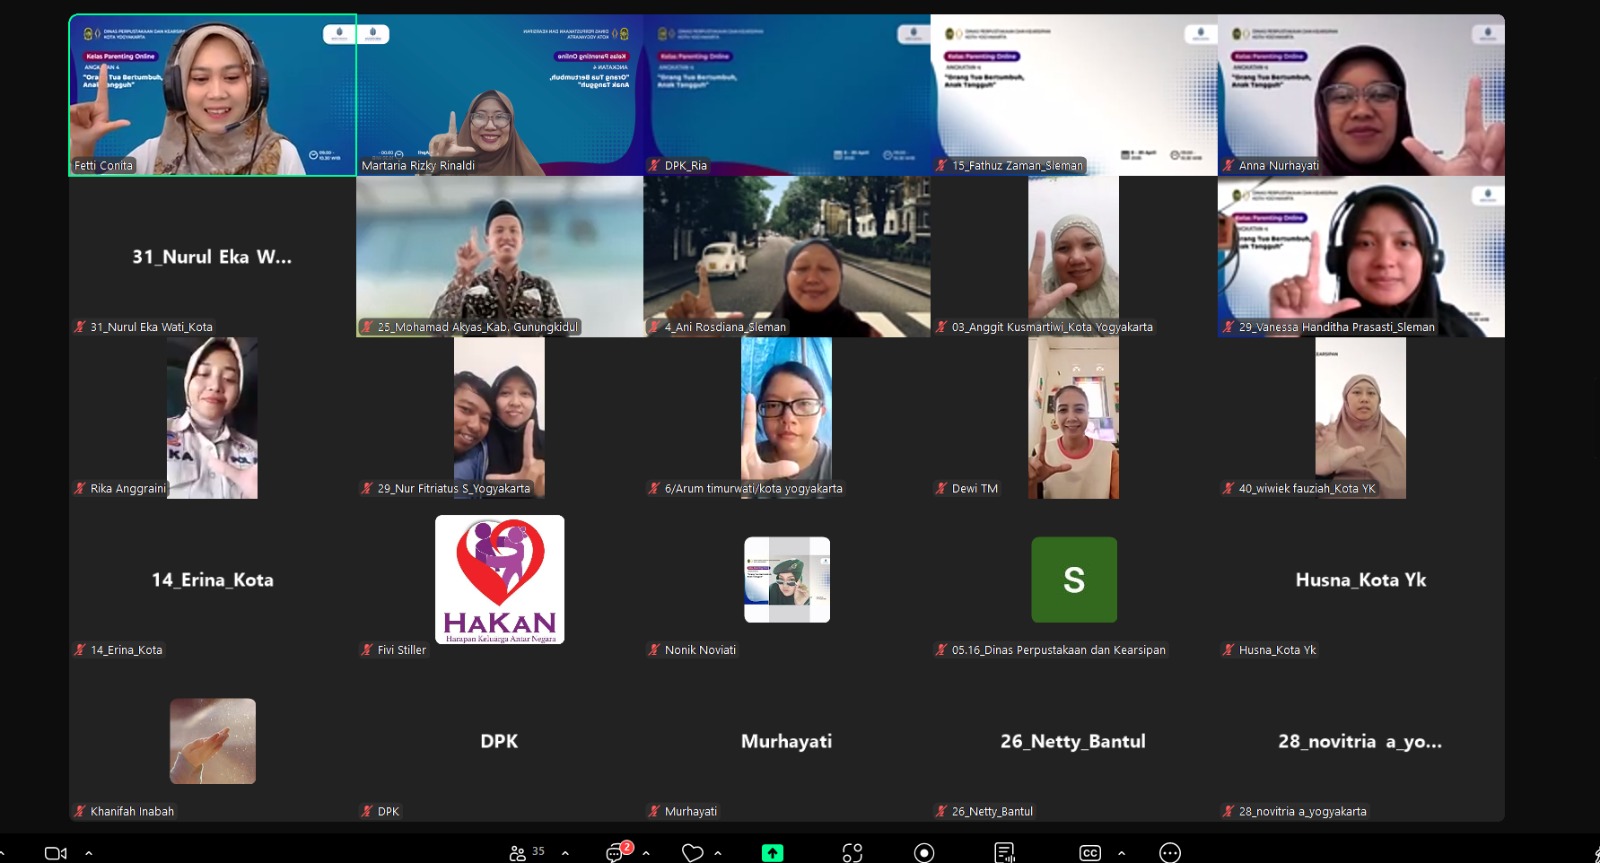Open the apps icon in the toolbar
This screenshot has width=1600, height=863.
(852, 853)
